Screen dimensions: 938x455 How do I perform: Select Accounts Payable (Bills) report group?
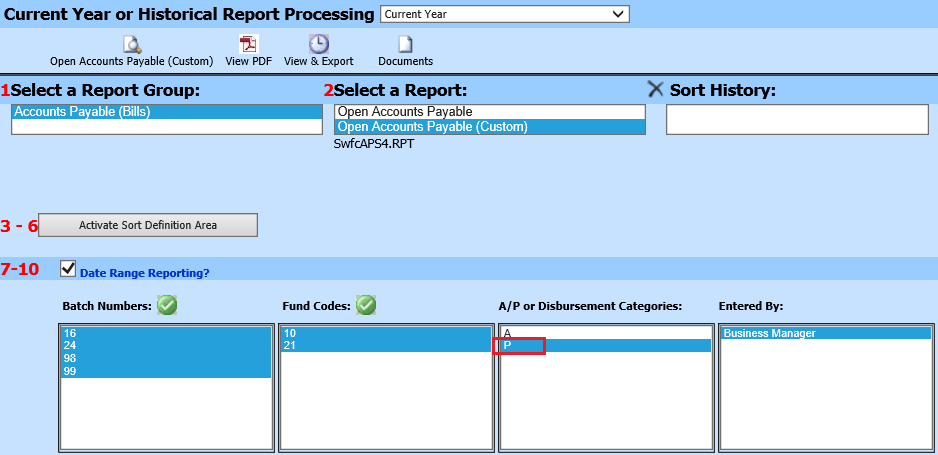tap(166, 112)
